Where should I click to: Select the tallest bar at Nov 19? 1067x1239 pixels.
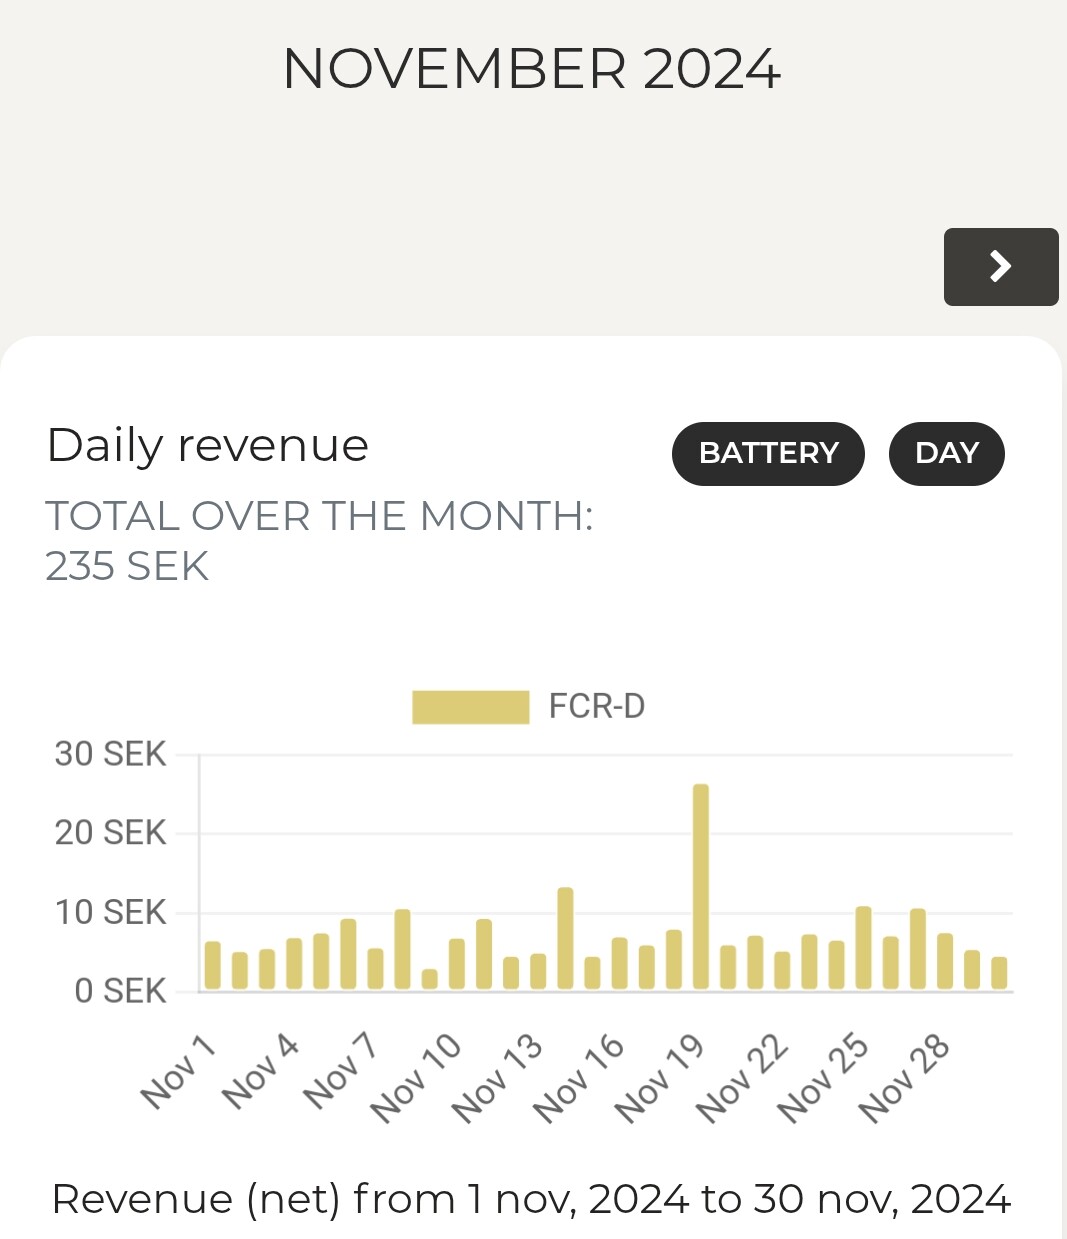pyautogui.click(x=700, y=888)
